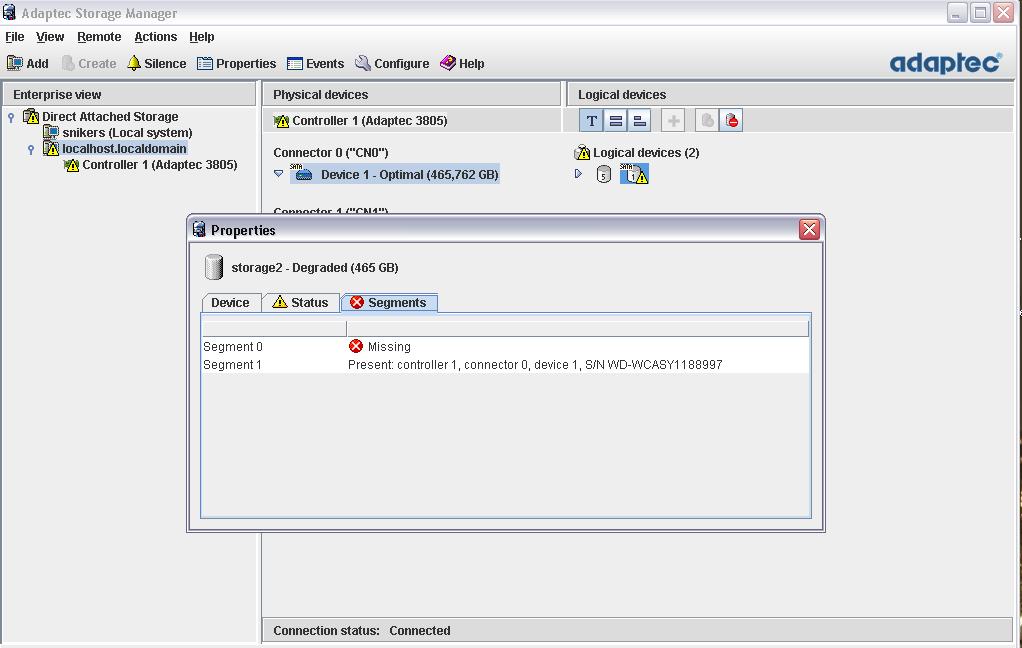Toggle full size capacity view button
1022x648 pixels.
(616, 121)
